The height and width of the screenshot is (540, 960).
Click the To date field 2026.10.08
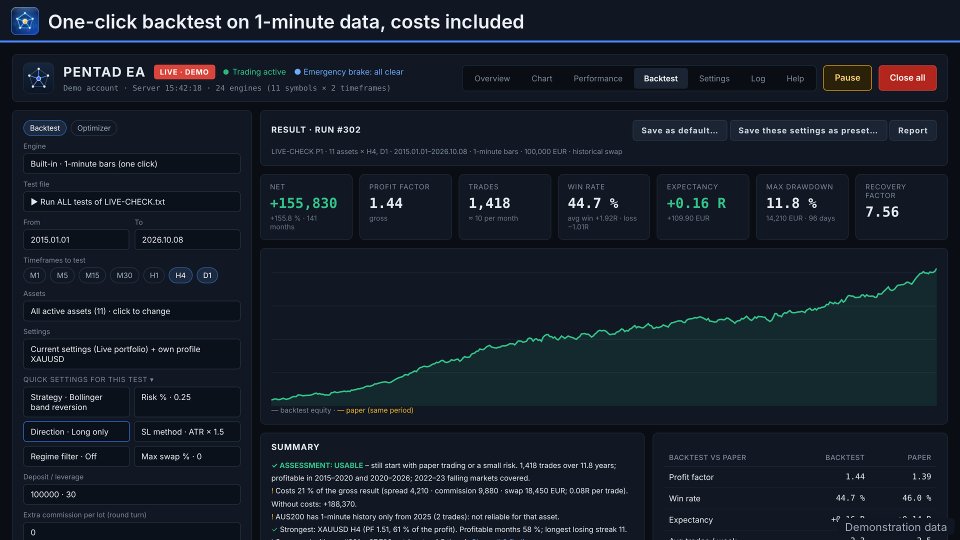click(187, 239)
